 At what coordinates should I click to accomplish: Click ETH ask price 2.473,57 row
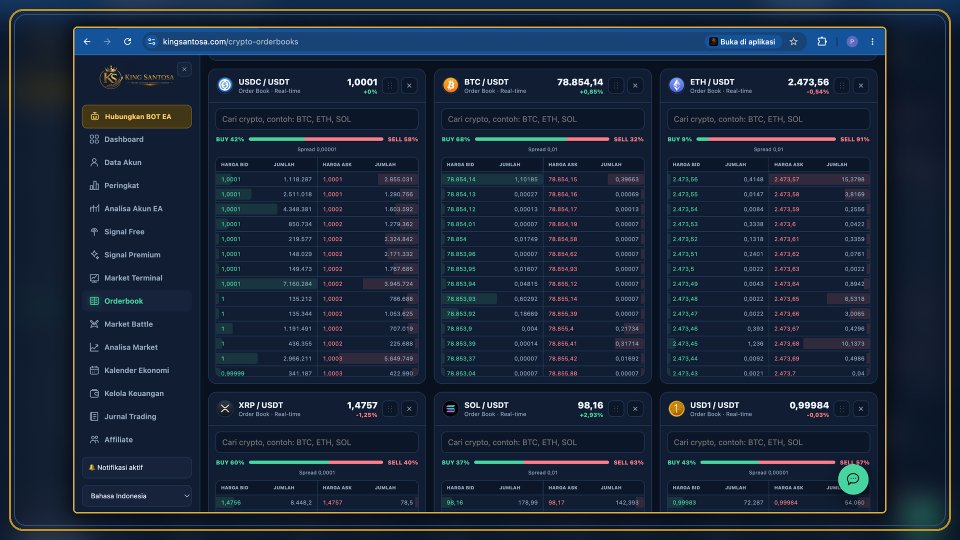819,179
